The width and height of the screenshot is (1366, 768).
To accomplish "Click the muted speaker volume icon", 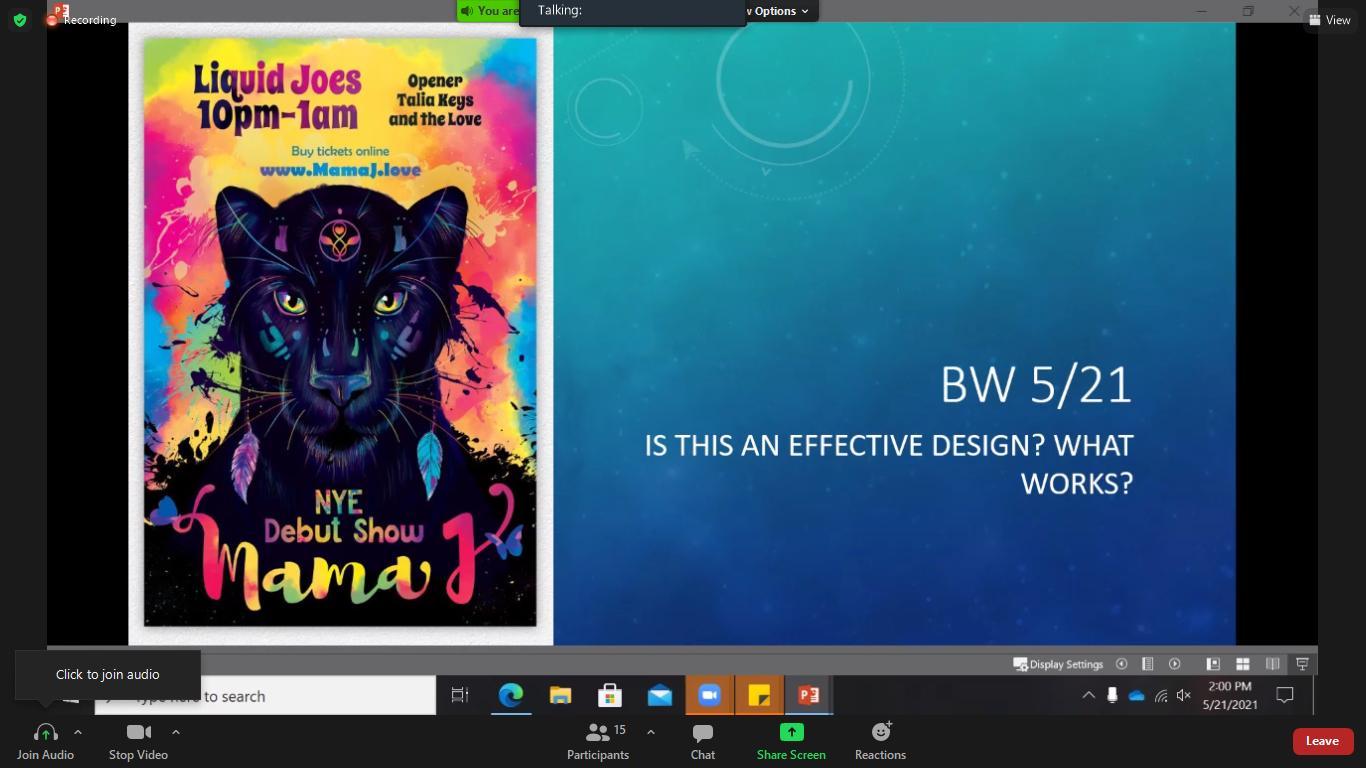I will tap(1184, 696).
